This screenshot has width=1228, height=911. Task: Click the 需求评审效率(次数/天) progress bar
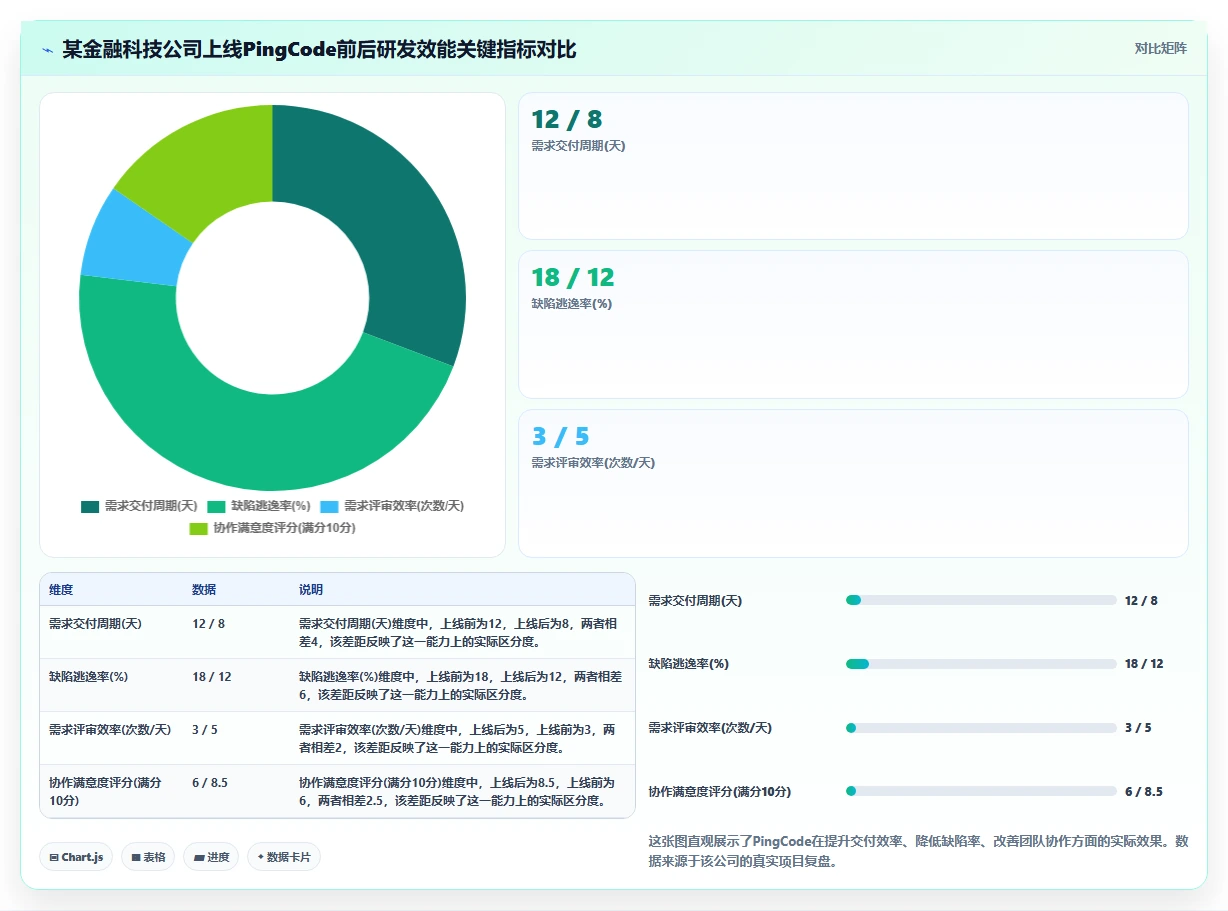point(980,728)
